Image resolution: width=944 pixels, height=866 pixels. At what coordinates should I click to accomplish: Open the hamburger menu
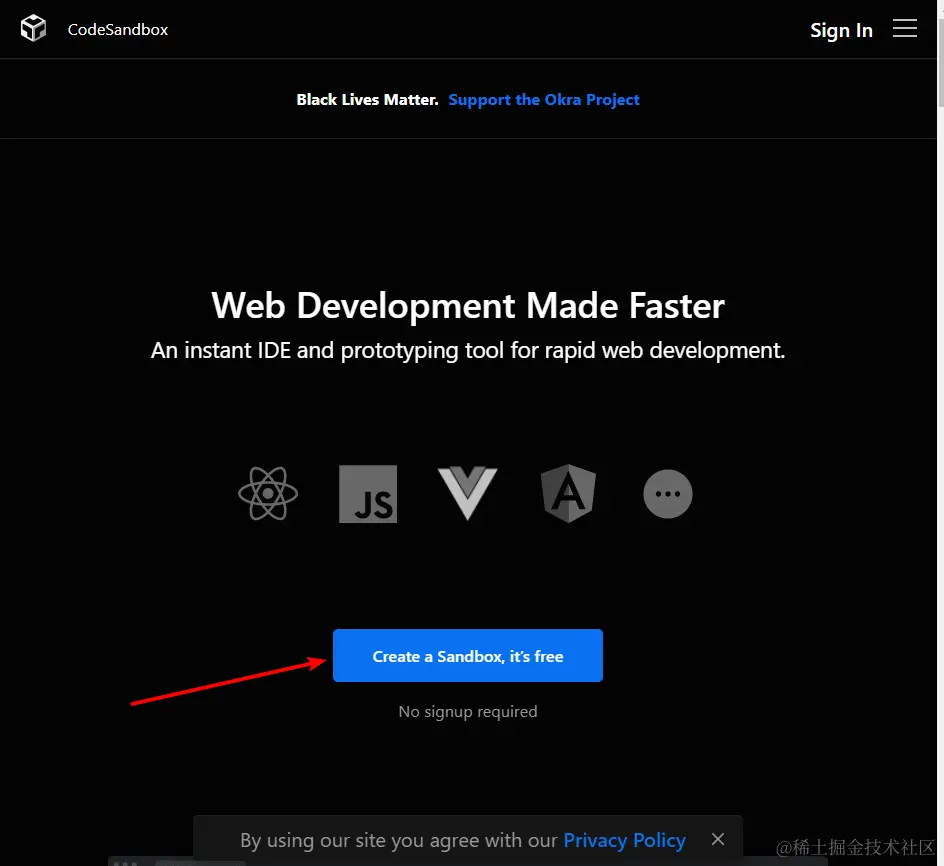[904, 28]
